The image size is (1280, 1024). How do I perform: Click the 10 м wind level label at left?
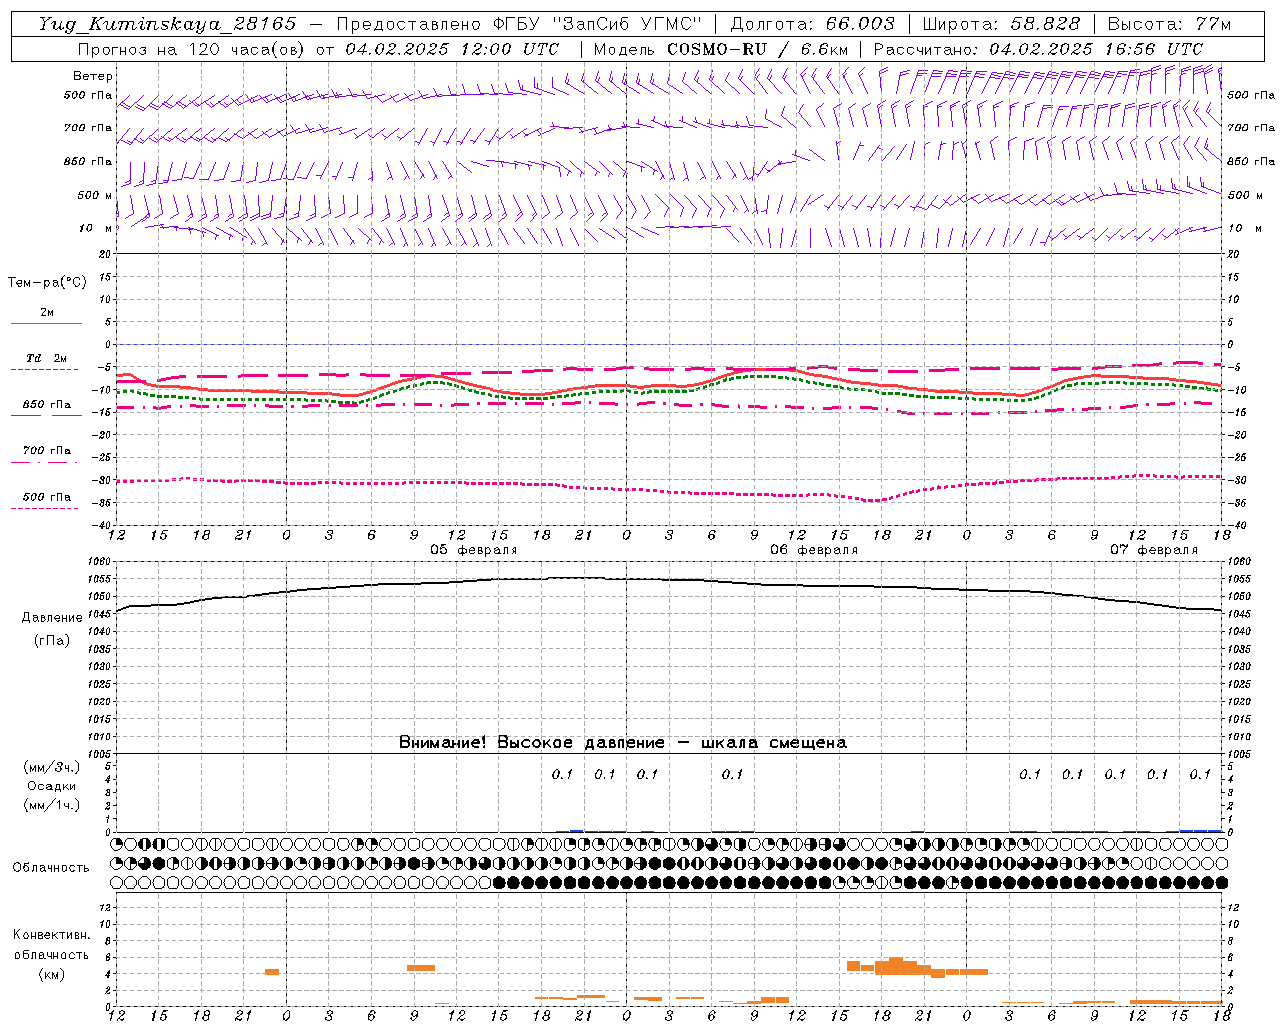95,228
